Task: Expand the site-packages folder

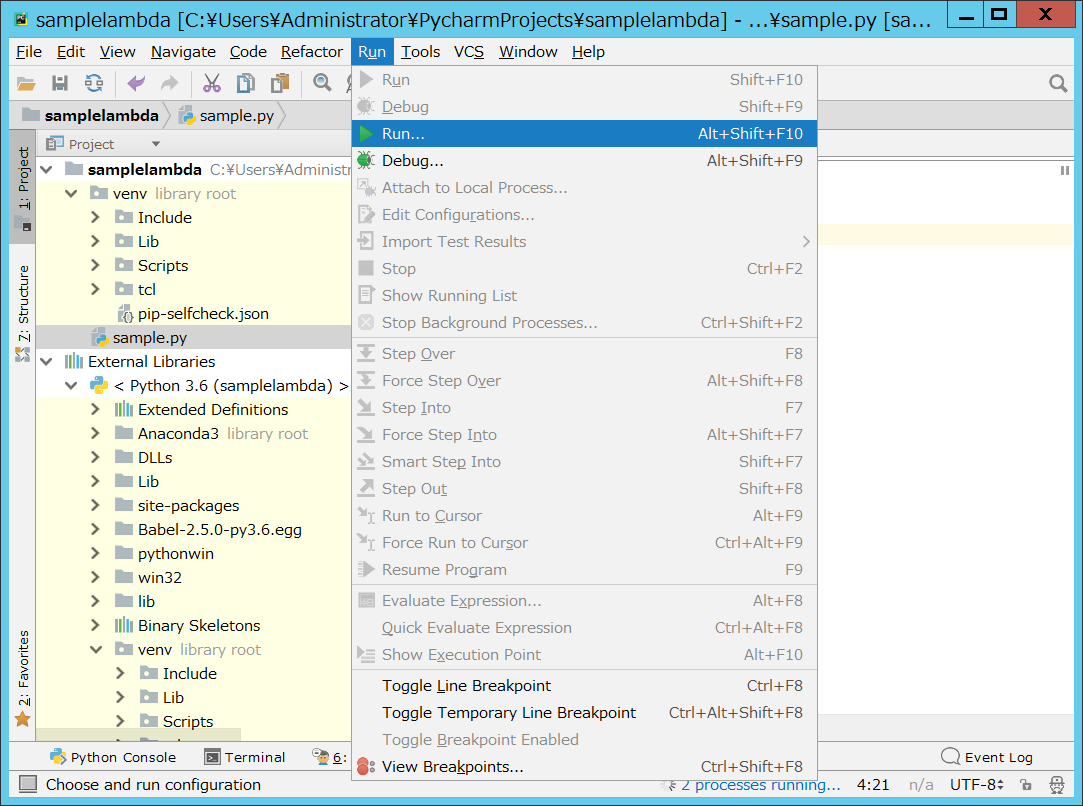Action: pyautogui.click(x=93, y=505)
